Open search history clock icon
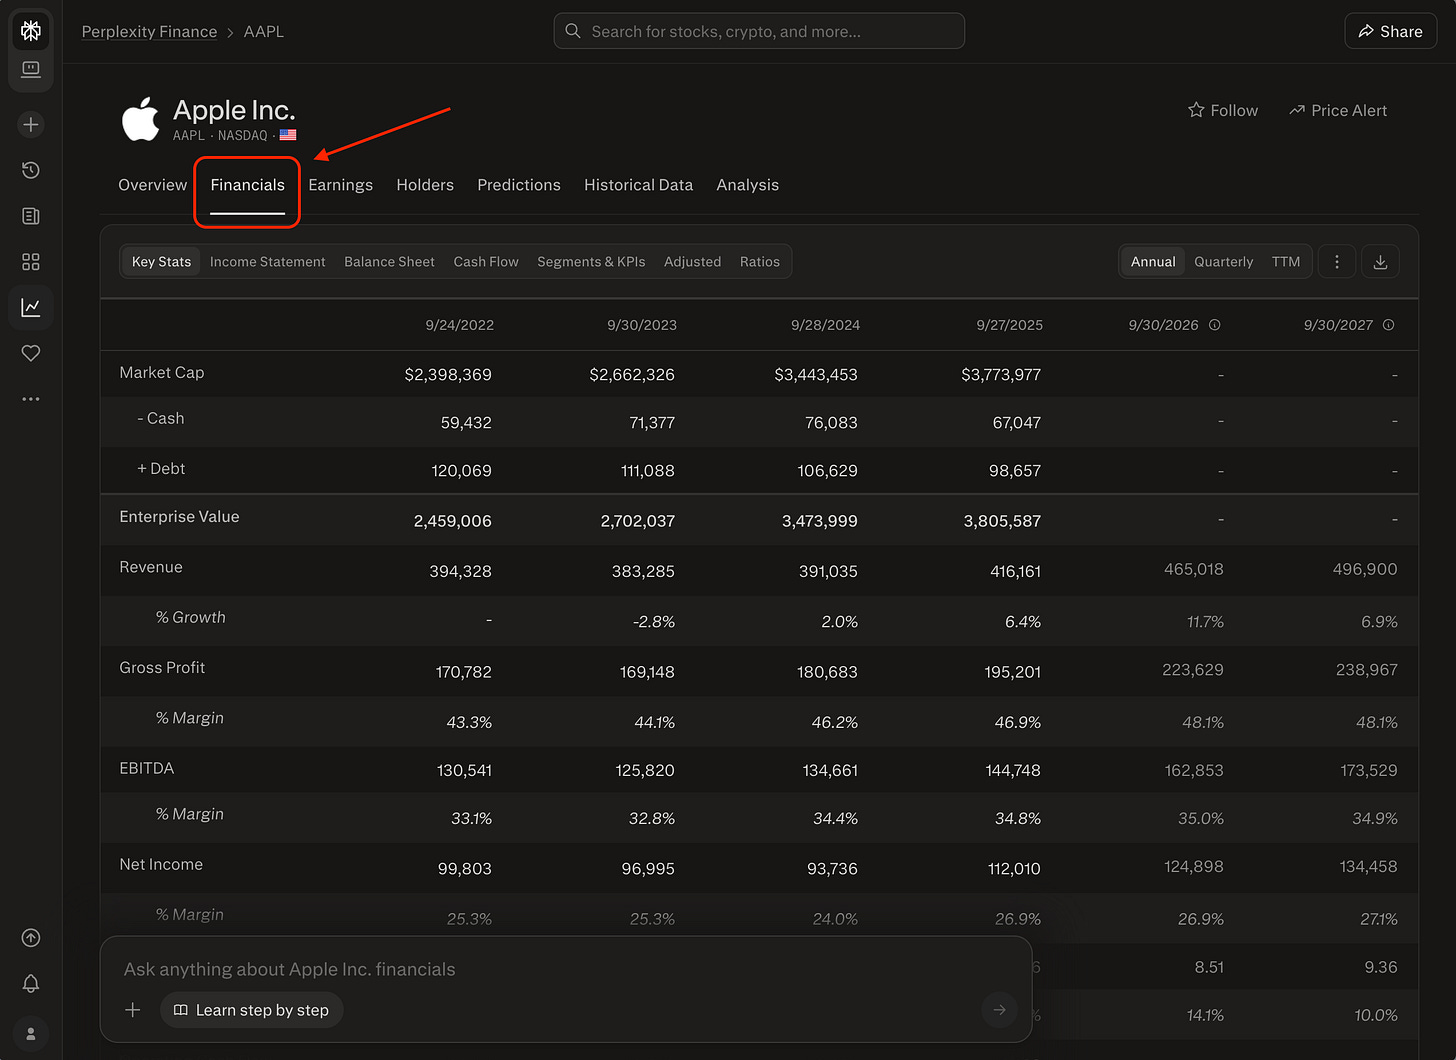The width and height of the screenshot is (1456, 1060). [30, 170]
